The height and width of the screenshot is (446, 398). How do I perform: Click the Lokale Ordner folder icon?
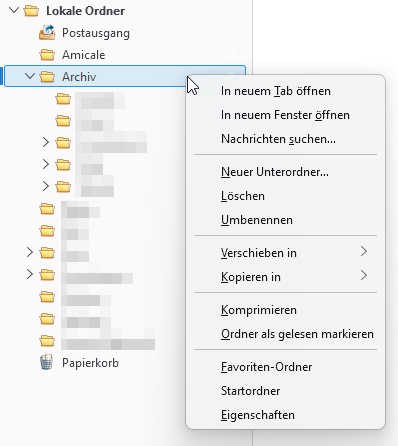[31, 11]
